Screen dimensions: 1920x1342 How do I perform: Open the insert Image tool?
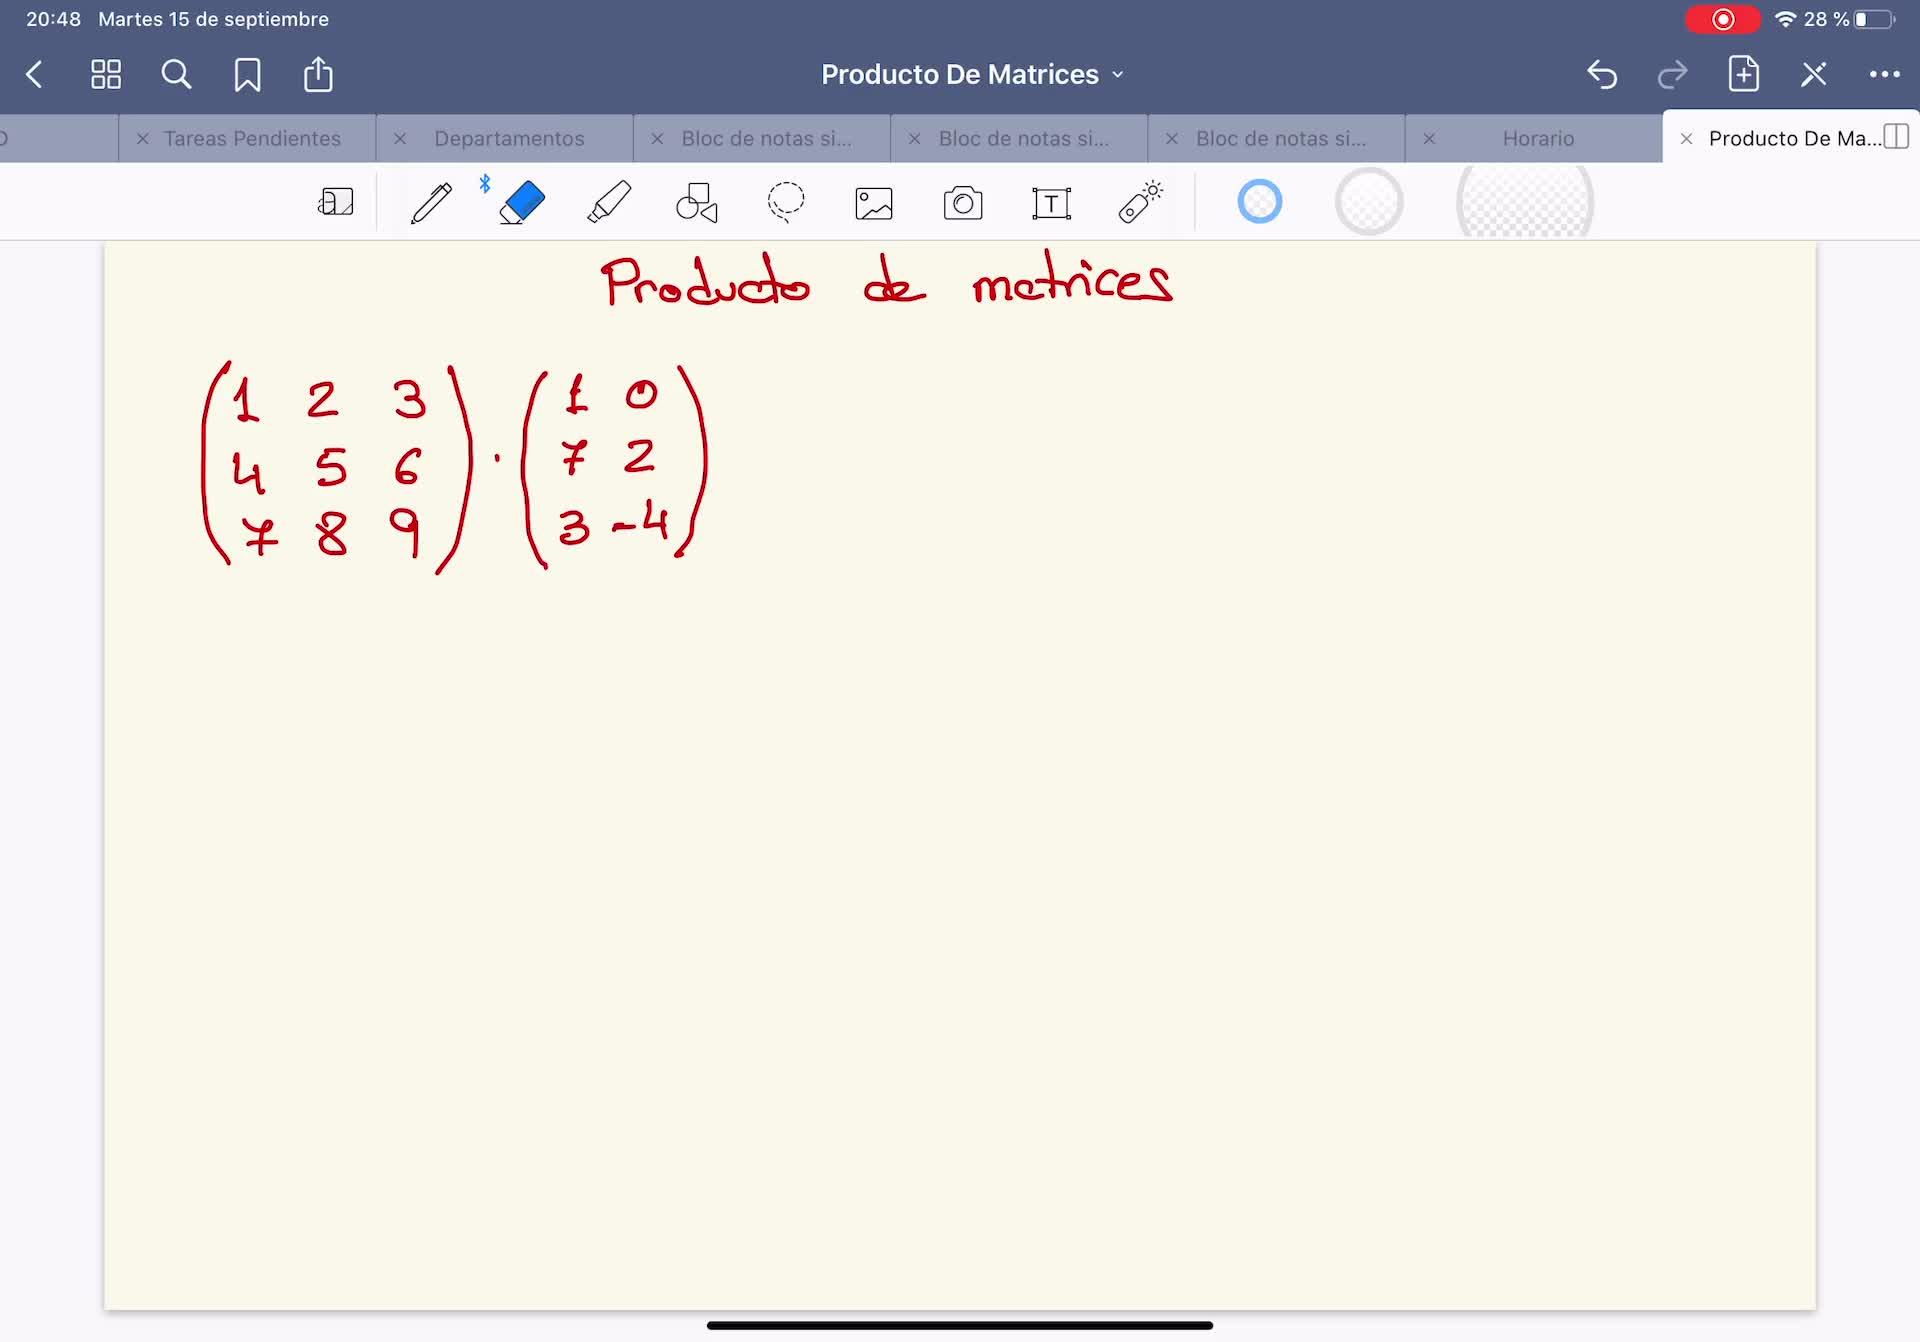pyautogui.click(x=874, y=203)
